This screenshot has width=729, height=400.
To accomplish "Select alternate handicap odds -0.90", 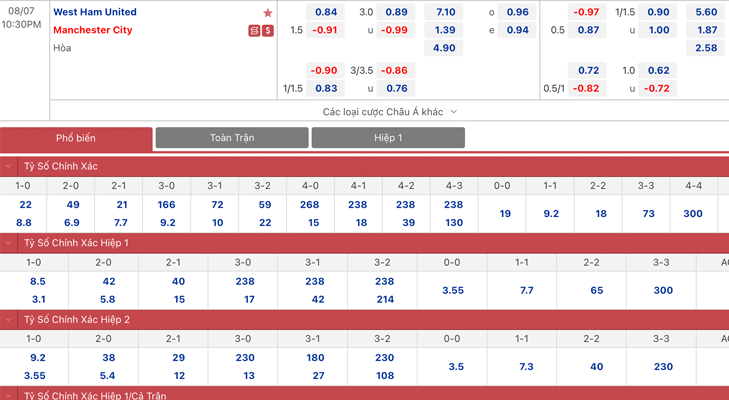I will [325, 70].
